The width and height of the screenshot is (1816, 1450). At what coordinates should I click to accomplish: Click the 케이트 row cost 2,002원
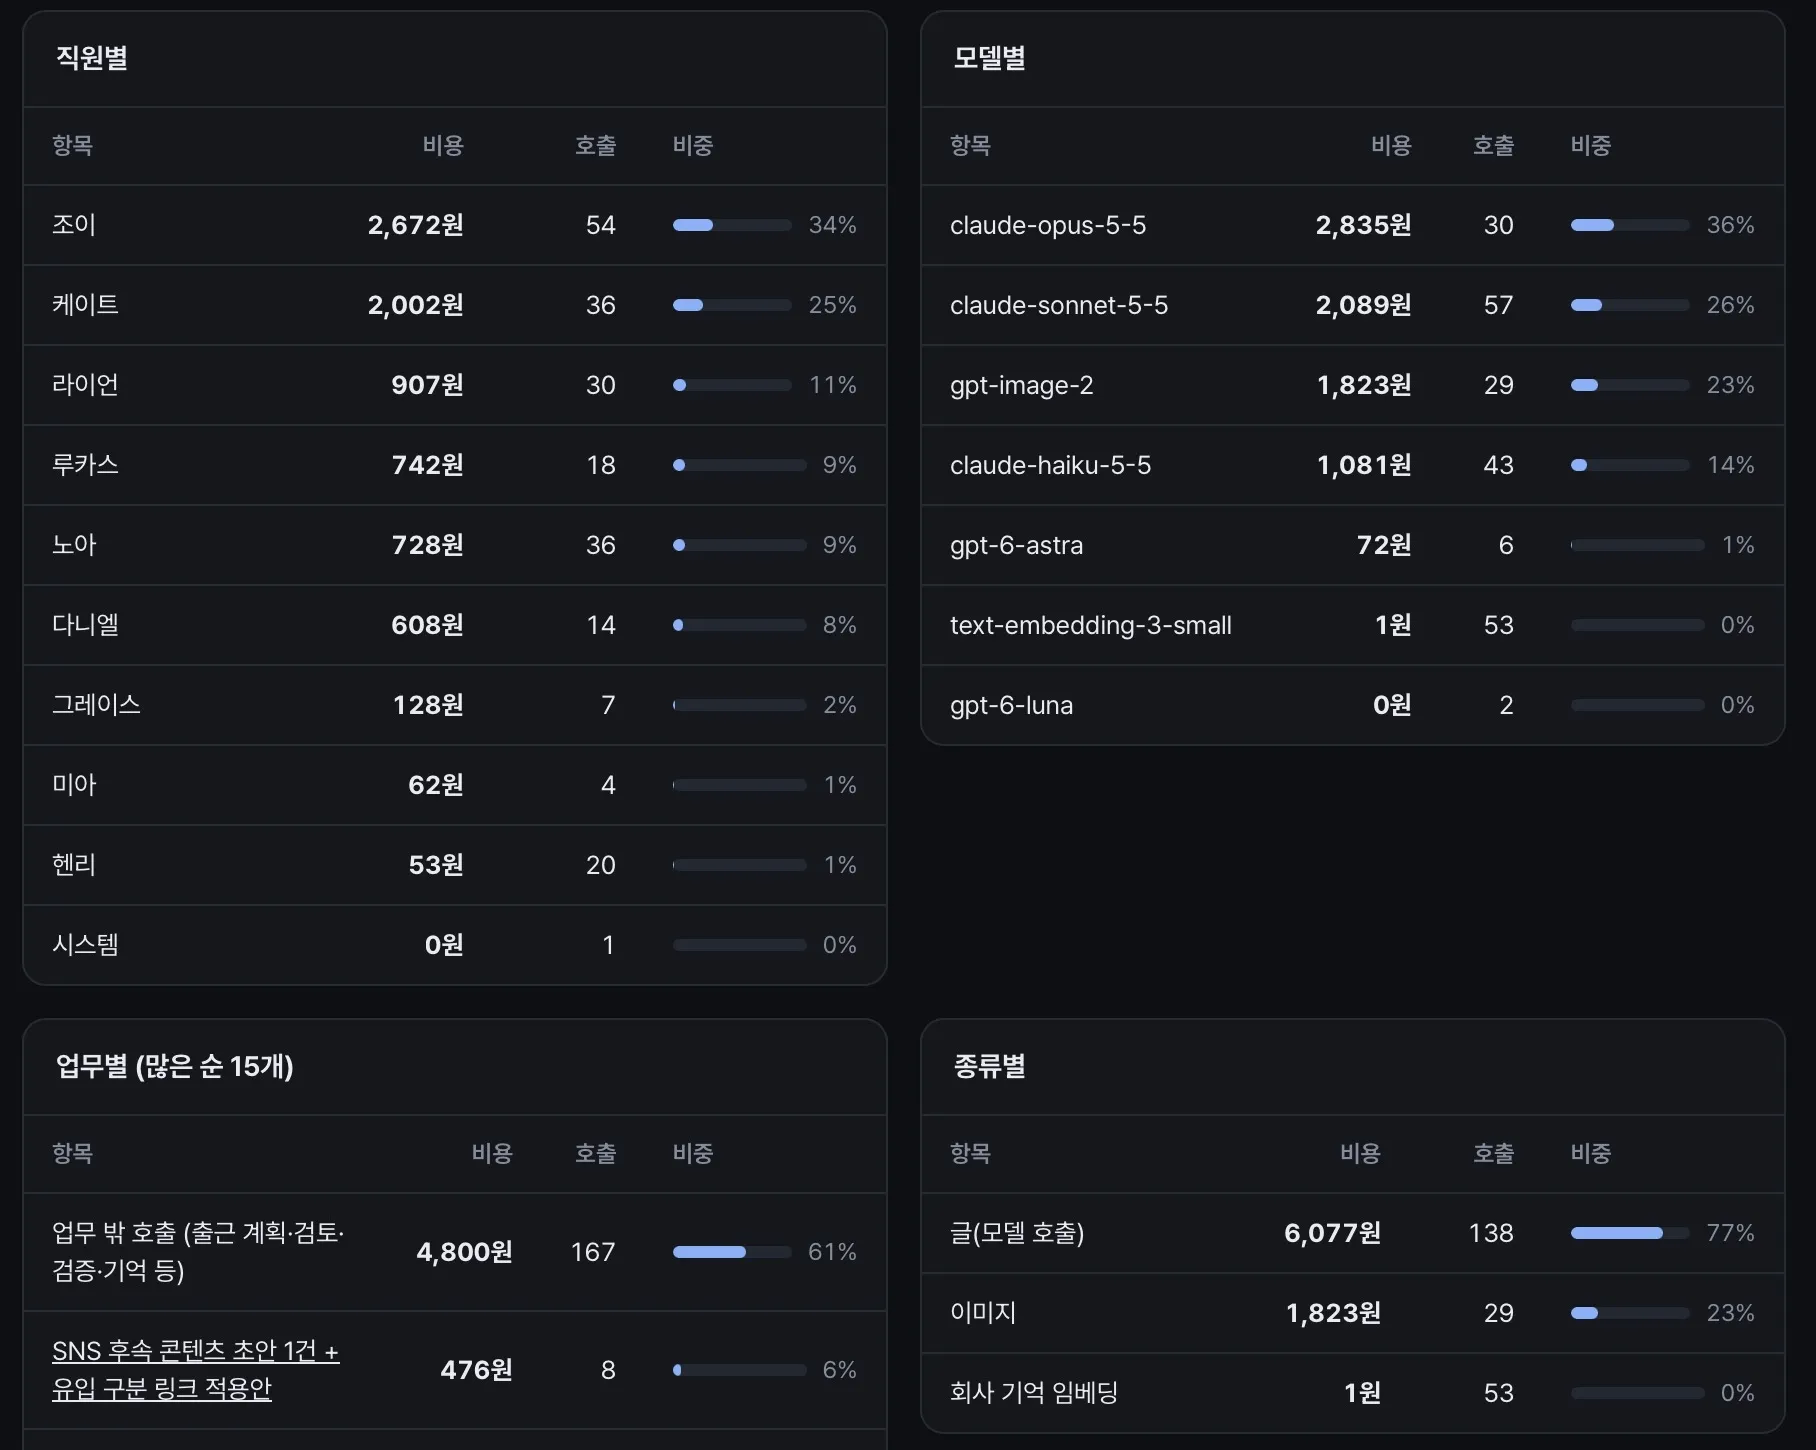(416, 305)
